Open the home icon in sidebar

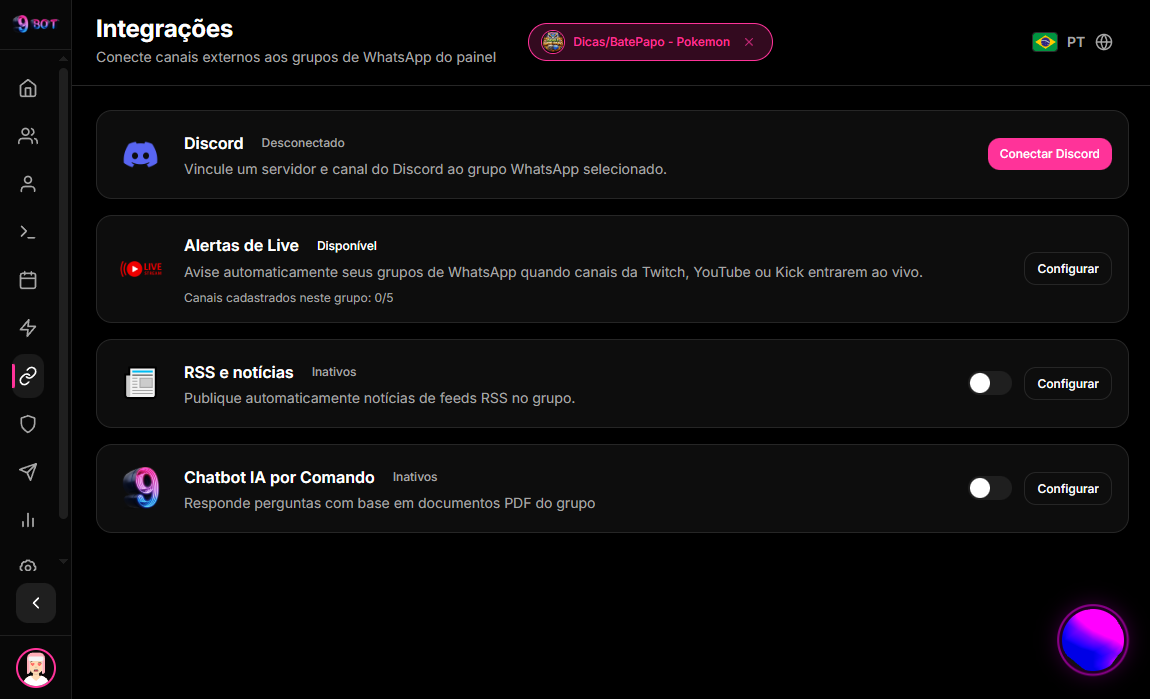(28, 89)
